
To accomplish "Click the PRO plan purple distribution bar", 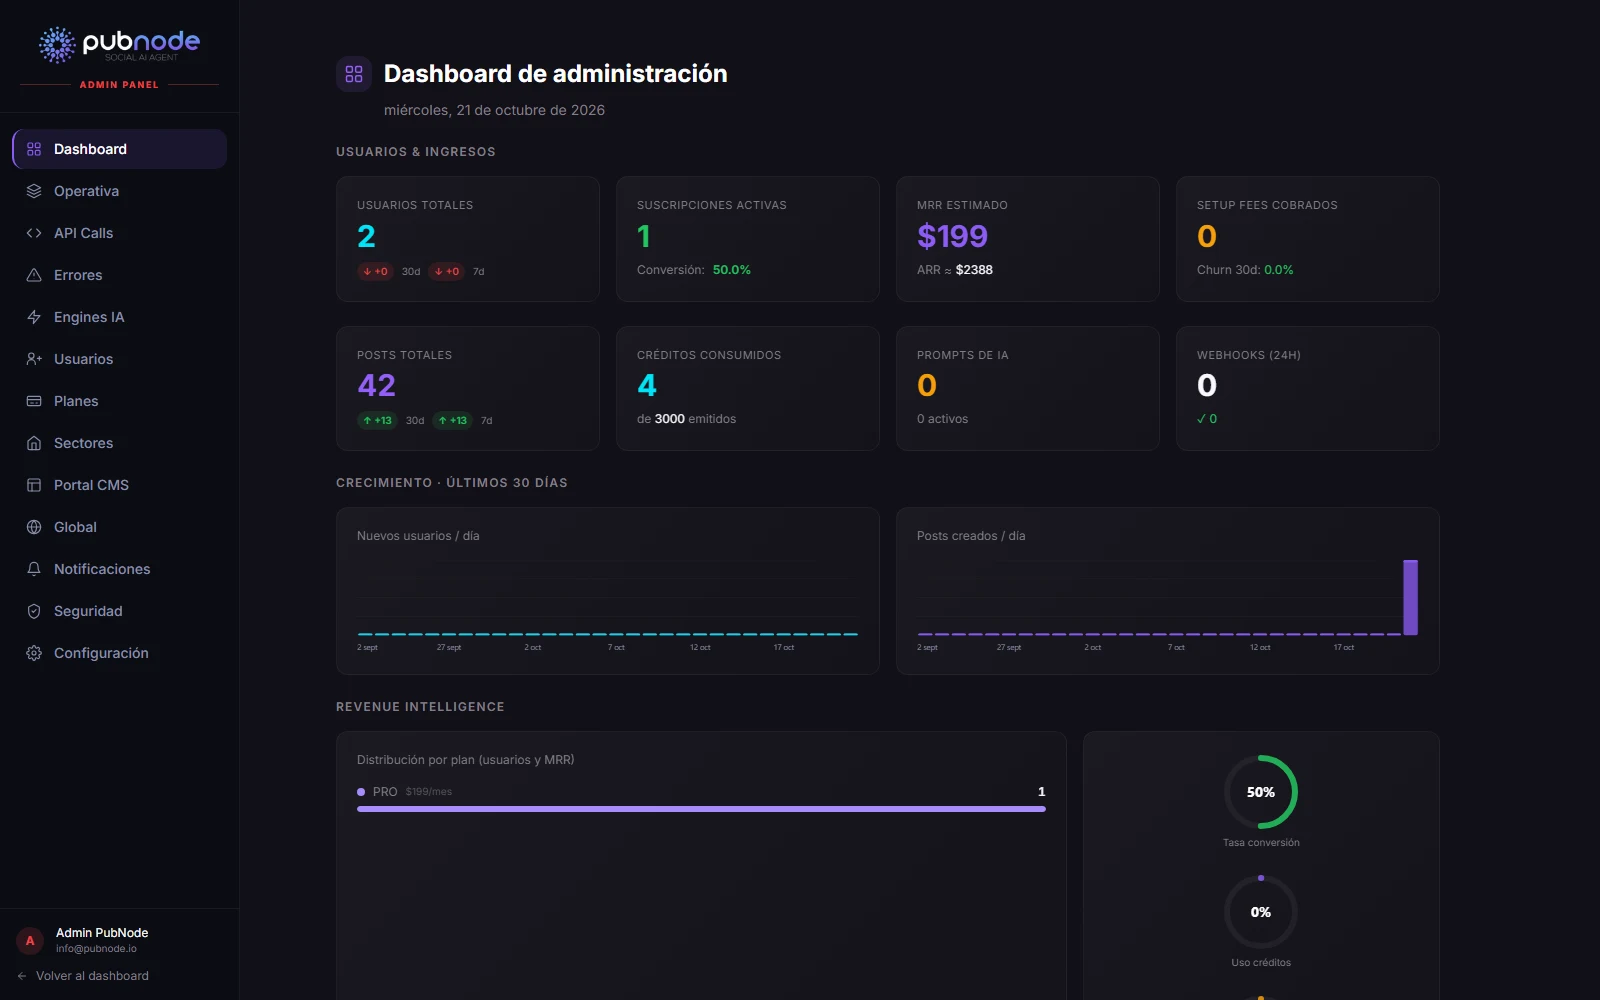I will click(x=701, y=809).
